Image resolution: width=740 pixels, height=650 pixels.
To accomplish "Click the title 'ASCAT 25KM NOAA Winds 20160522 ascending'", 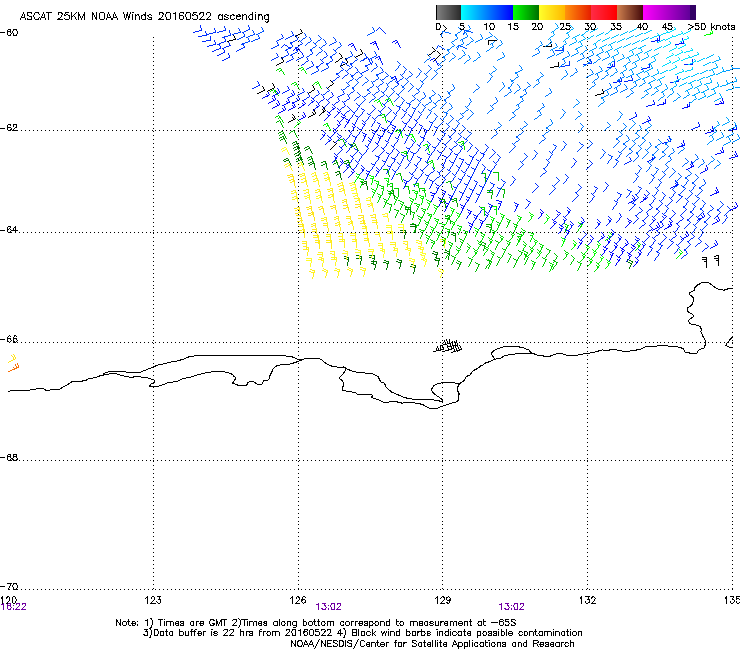I will click(144, 17).
